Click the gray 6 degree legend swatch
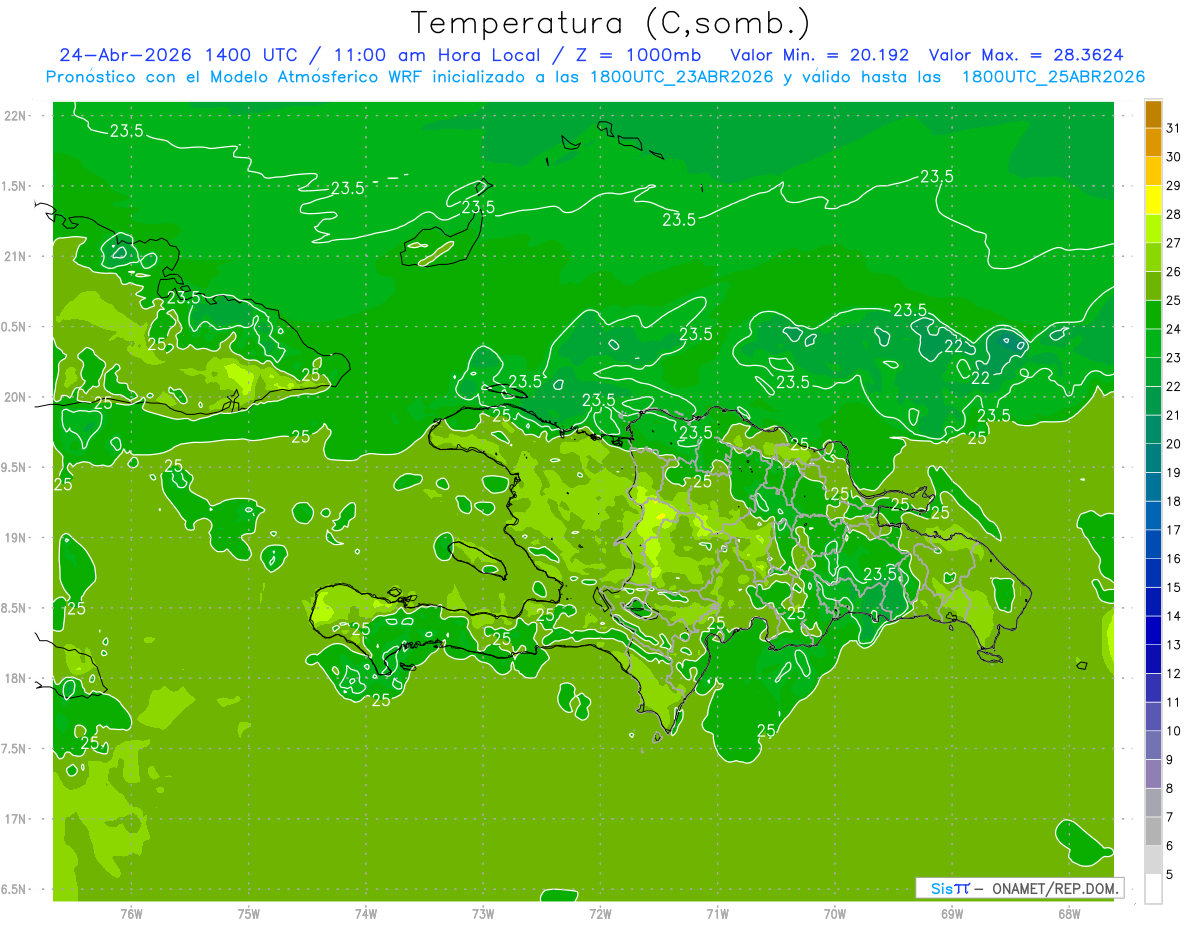1200x927 pixels. click(x=1153, y=831)
